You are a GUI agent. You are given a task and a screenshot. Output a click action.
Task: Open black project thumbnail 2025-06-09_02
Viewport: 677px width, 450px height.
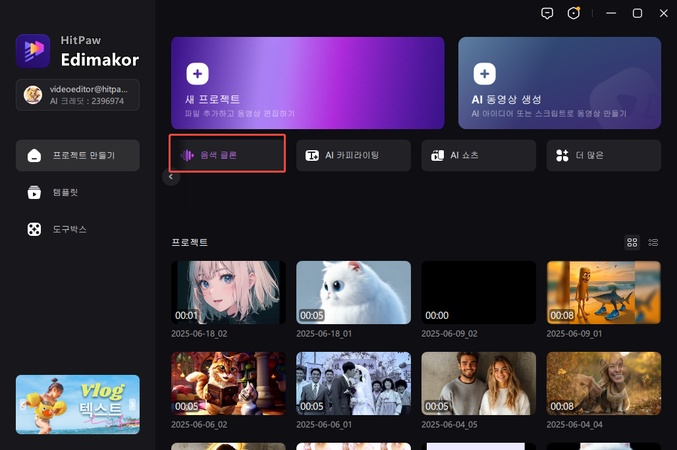click(x=479, y=292)
